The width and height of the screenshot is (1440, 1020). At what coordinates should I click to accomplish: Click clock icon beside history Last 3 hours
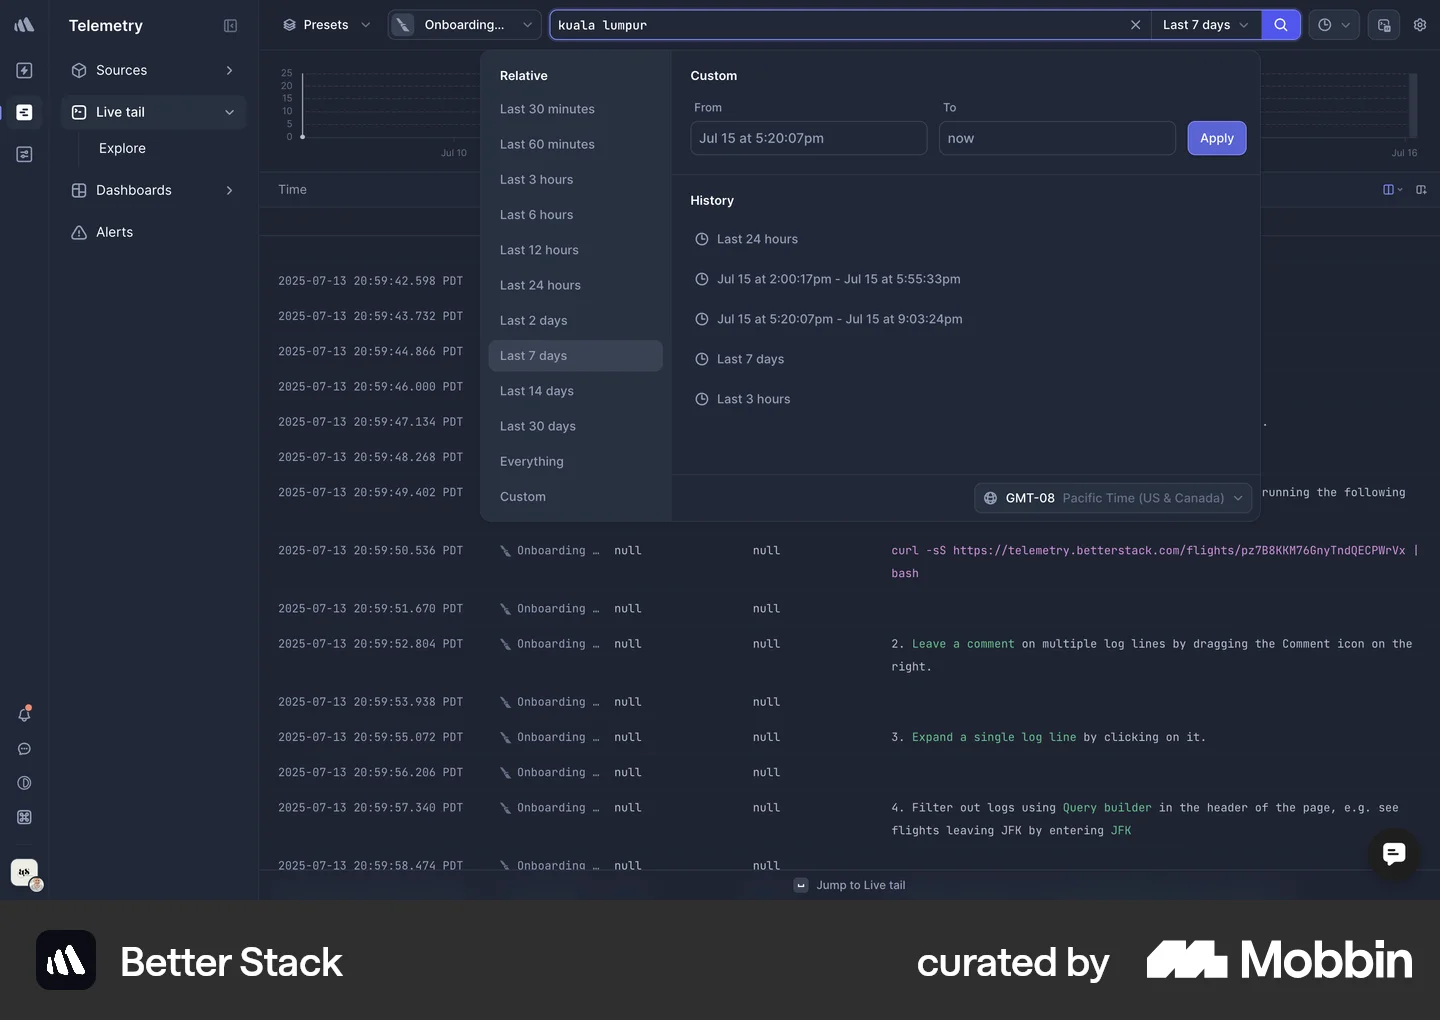pos(701,399)
